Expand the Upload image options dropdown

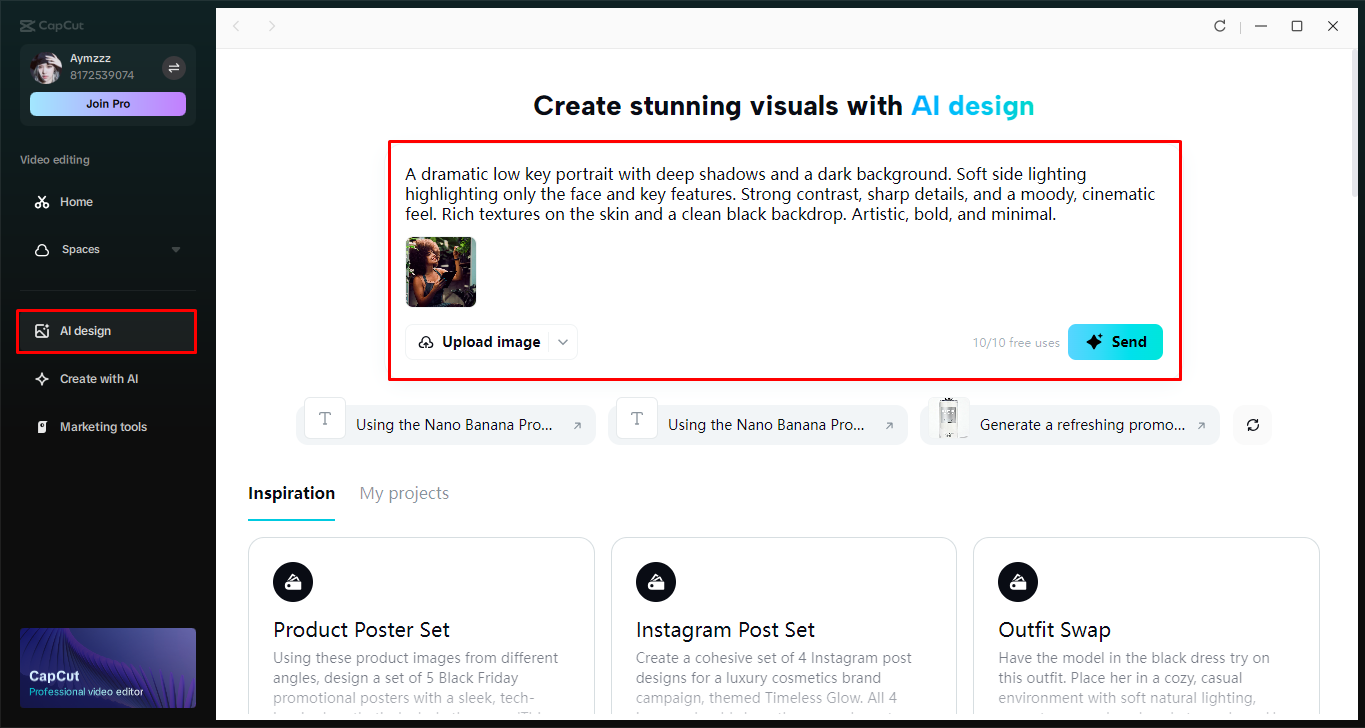coord(562,341)
